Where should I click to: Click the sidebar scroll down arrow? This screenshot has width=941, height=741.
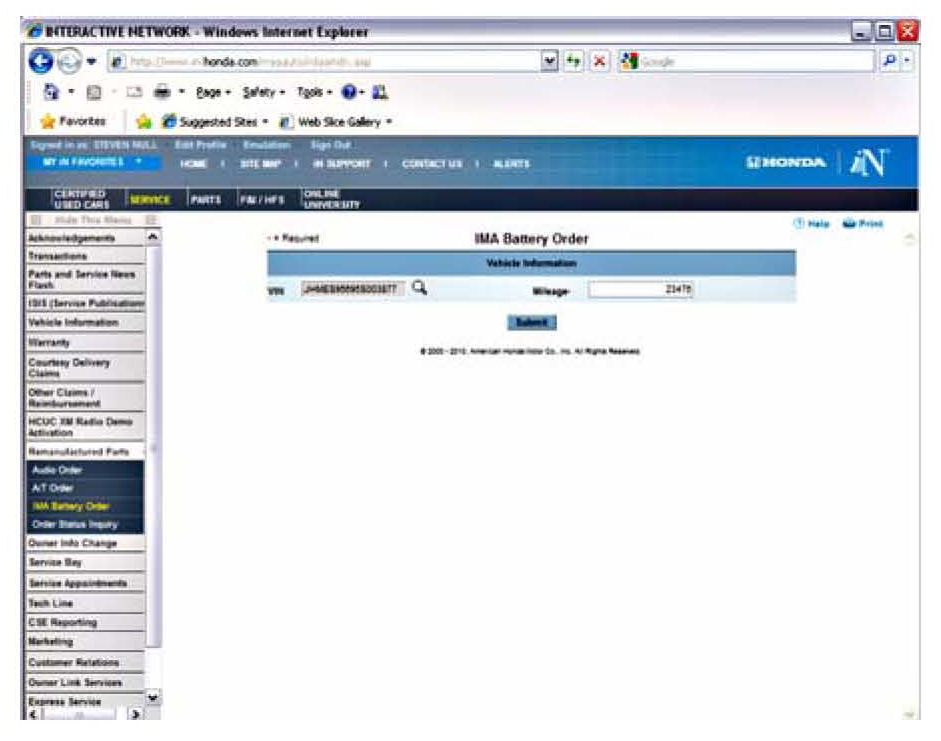click(153, 696)
